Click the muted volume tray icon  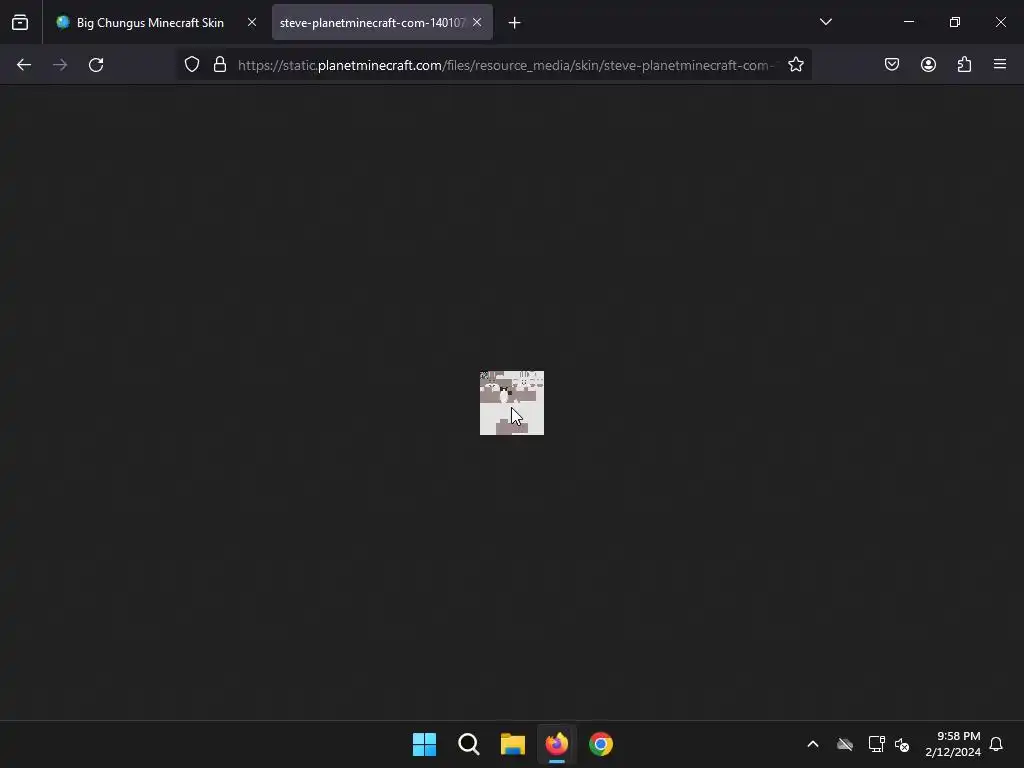point(903,744)
